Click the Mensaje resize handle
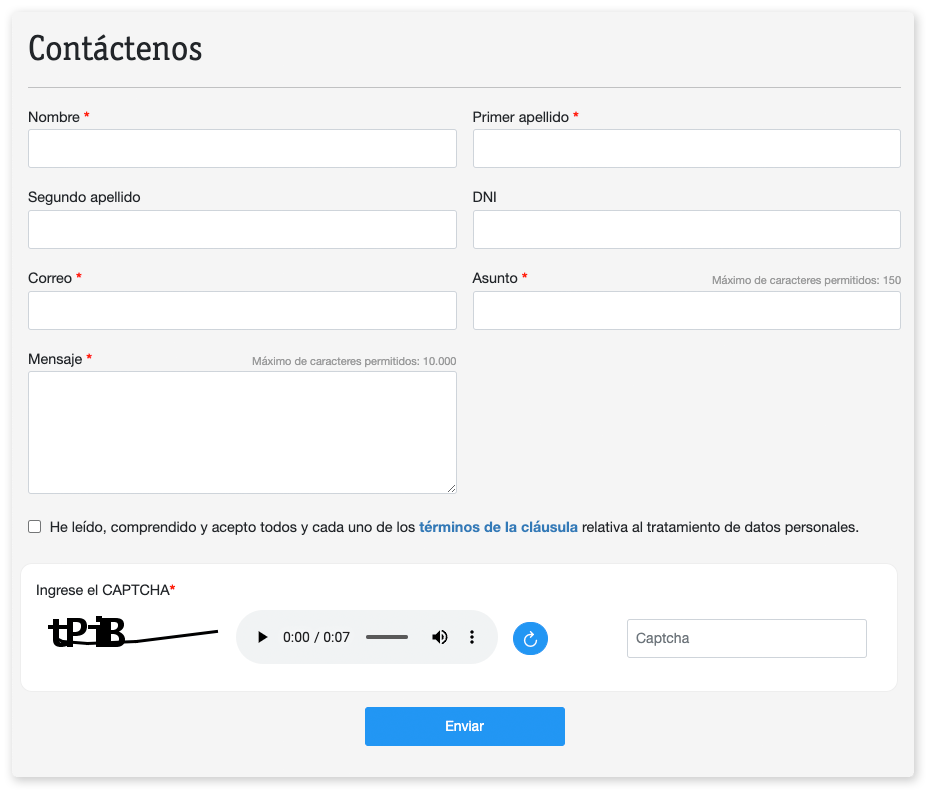 point(451,488)
